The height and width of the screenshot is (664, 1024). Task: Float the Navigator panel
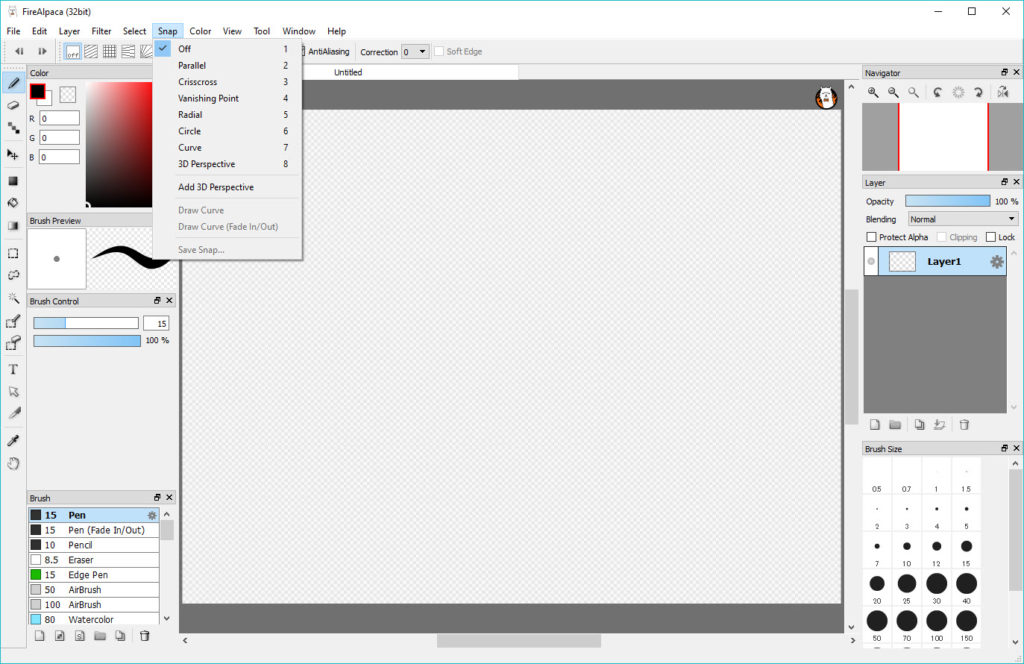point(1004,72)
